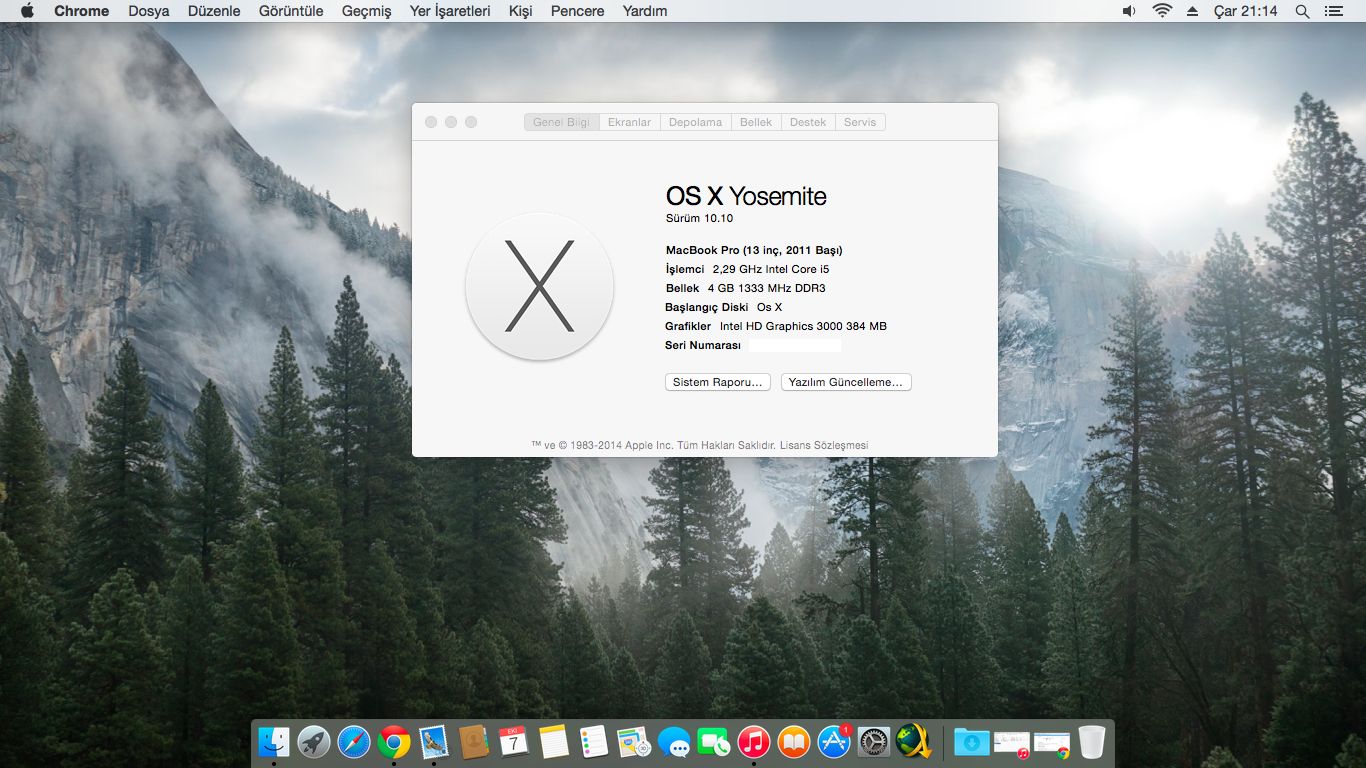Select the Genel Bilgi tab
This screenshot has height=768, width=1366.
(561, 122)
